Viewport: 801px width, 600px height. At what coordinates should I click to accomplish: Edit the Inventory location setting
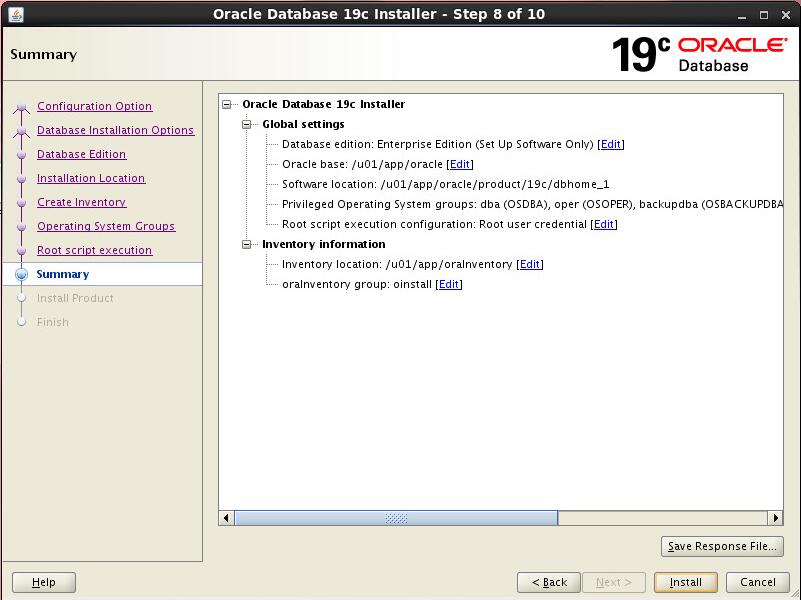point(530,264)
